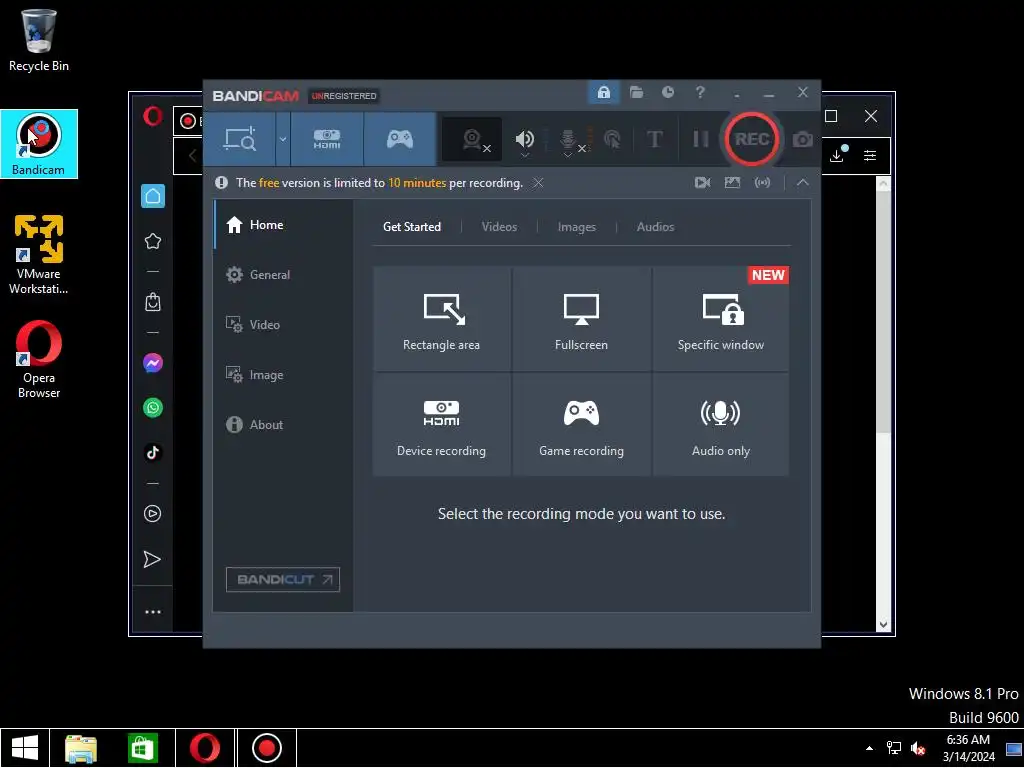The image size is (1024, 768).
Task: Show hidden tray icons arrow
Action: point(869,748)
